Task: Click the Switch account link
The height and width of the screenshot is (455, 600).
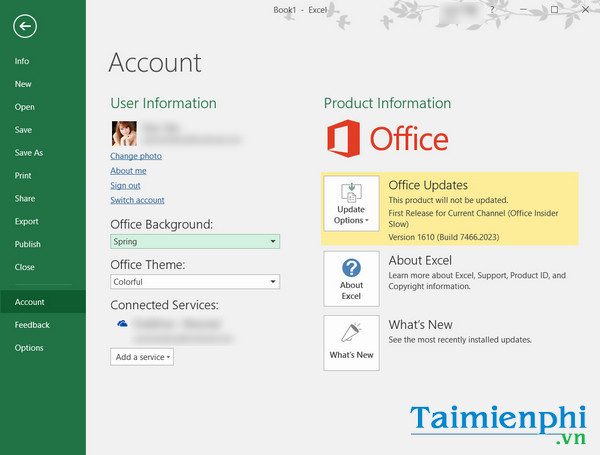Action: tap(137, 200)
